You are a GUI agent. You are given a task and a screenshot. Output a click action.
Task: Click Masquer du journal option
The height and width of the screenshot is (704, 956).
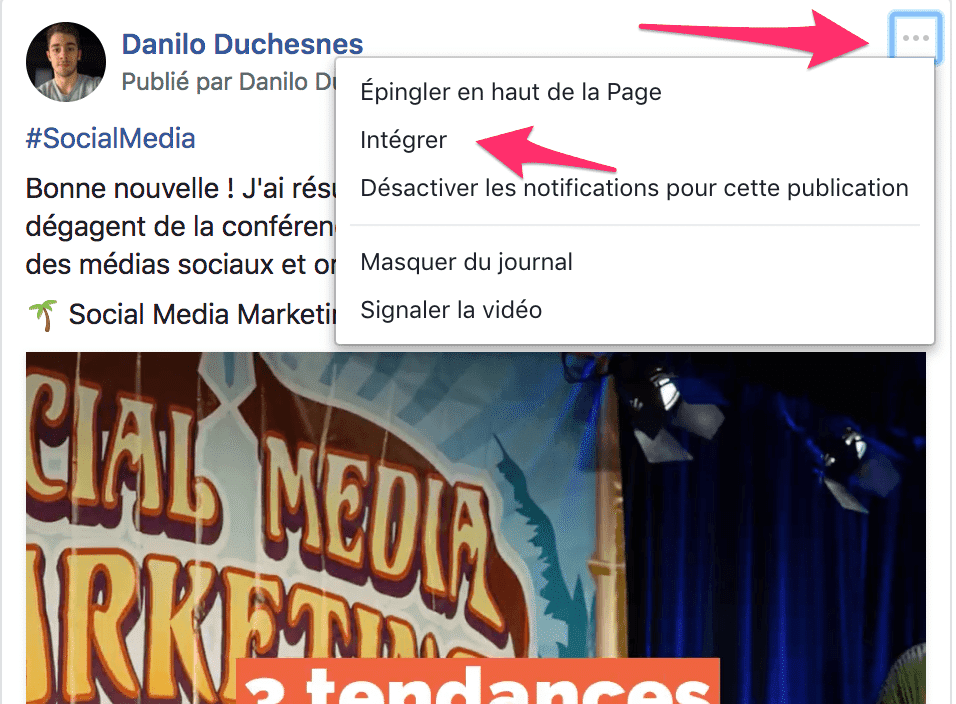[x=466, y=262]
